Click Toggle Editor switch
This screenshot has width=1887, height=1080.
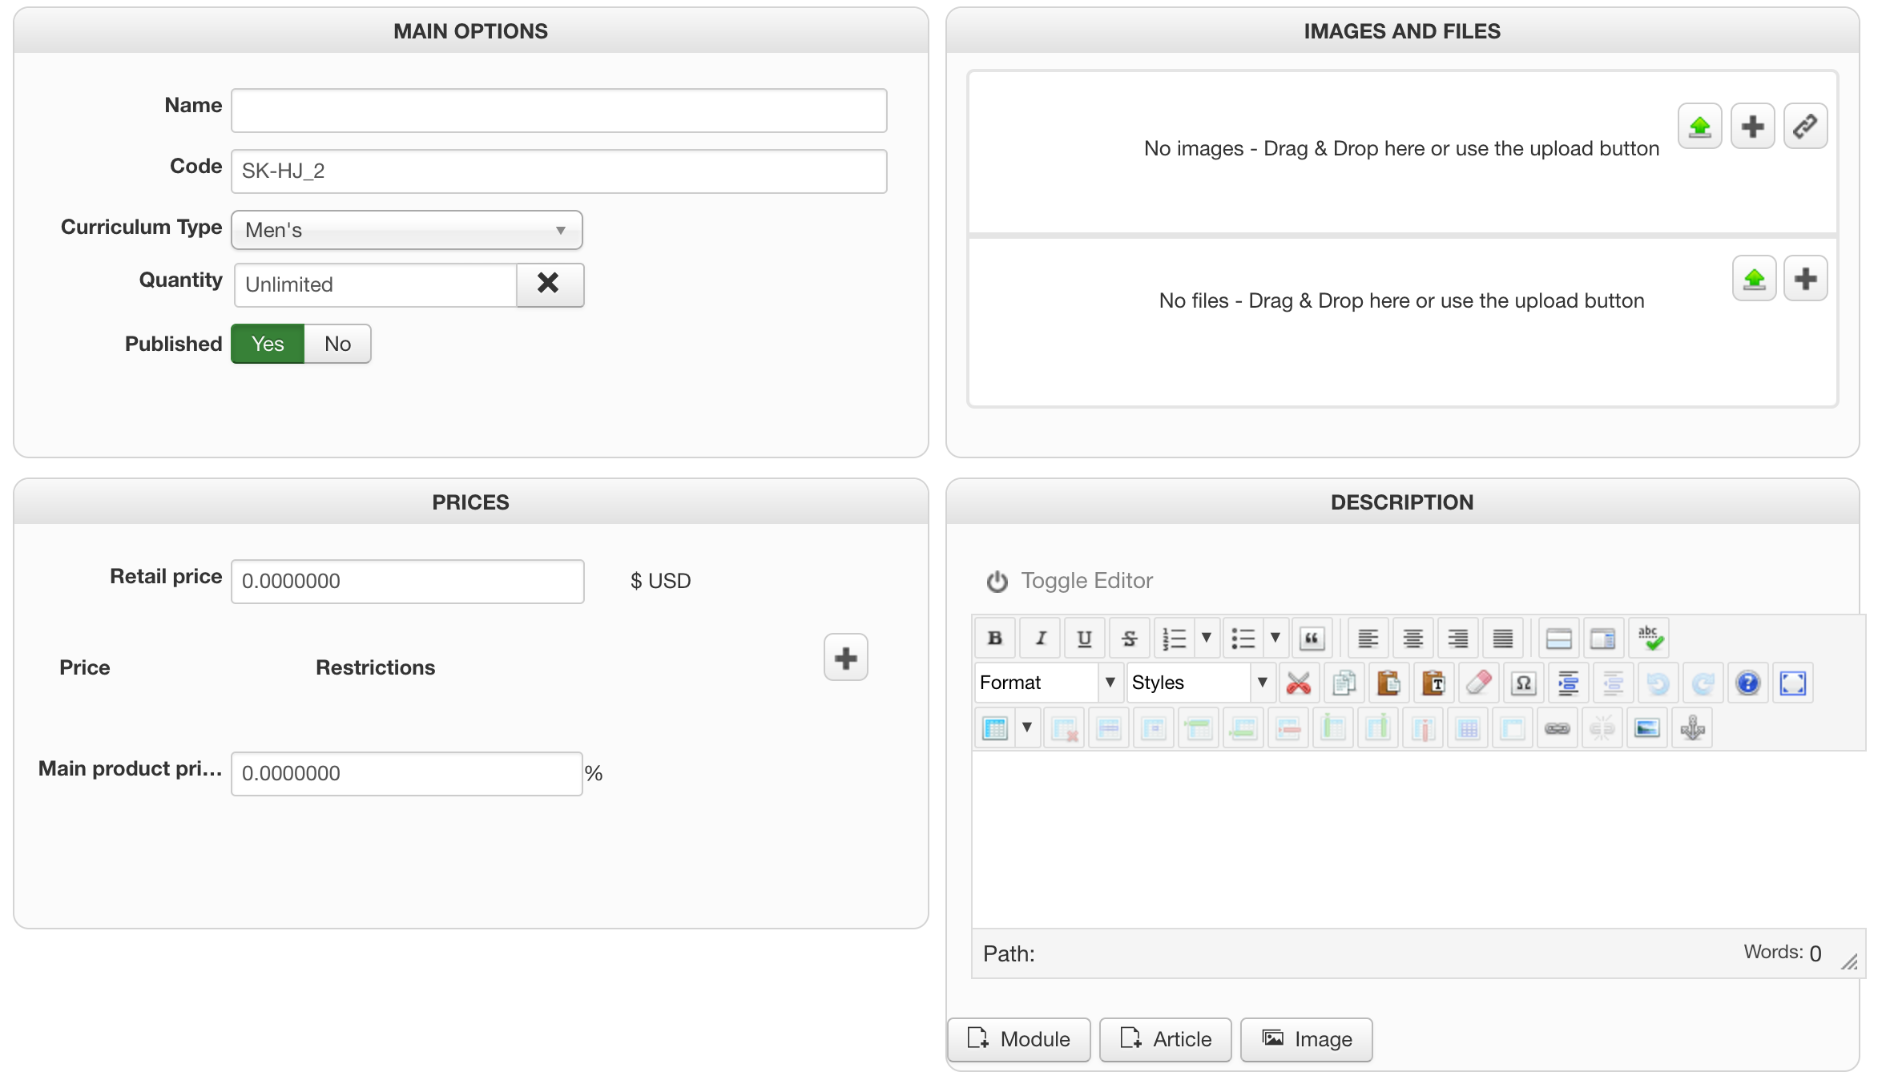click(x=1069, y=581)
